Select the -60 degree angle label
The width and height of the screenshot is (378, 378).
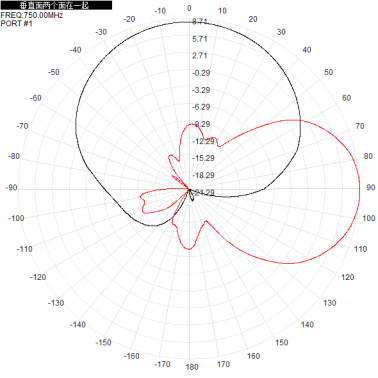point(36,98)
